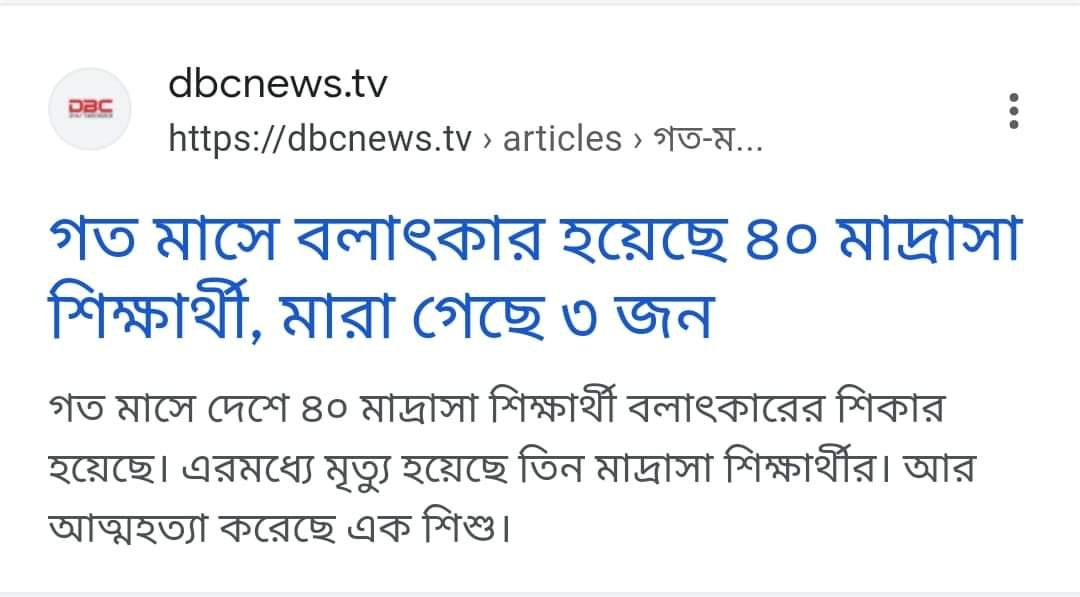The height and width of the screenshot is (597, 1080).
Task: Click the word 'শিকার' in the snippet
Action: (x=888, y=408)
